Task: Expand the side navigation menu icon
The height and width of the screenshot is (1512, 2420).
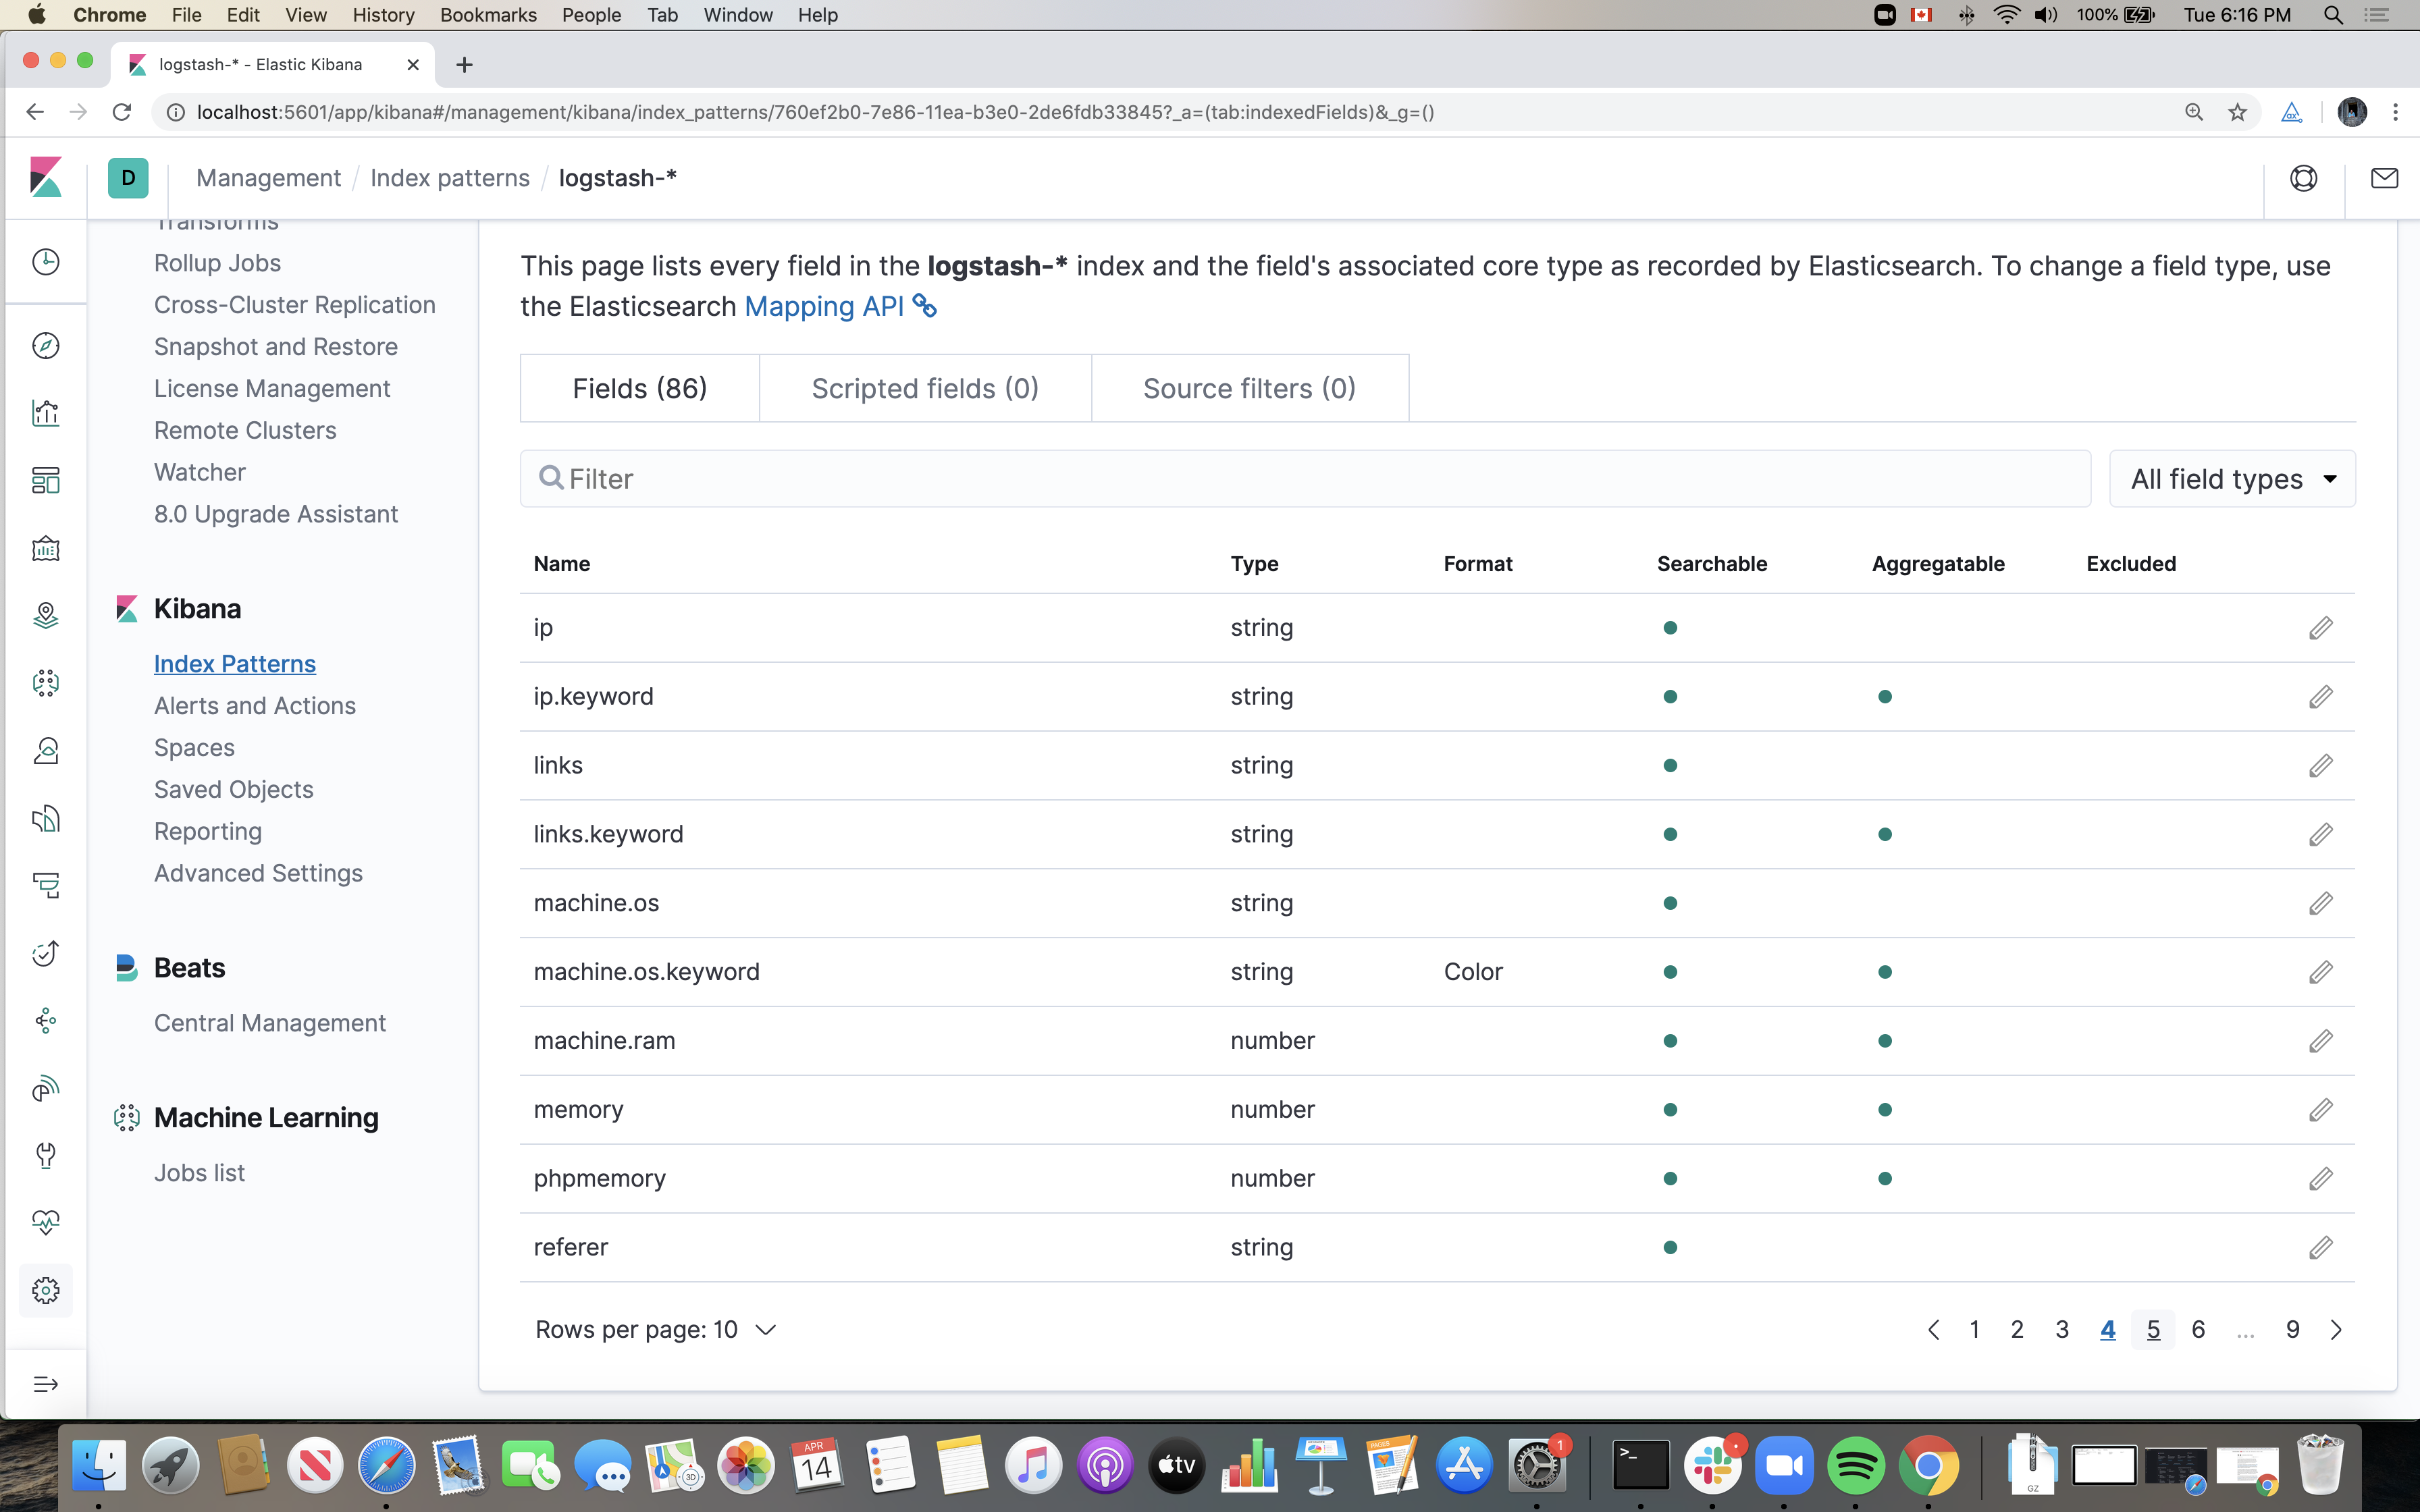Action: [x=46, y=1384]
